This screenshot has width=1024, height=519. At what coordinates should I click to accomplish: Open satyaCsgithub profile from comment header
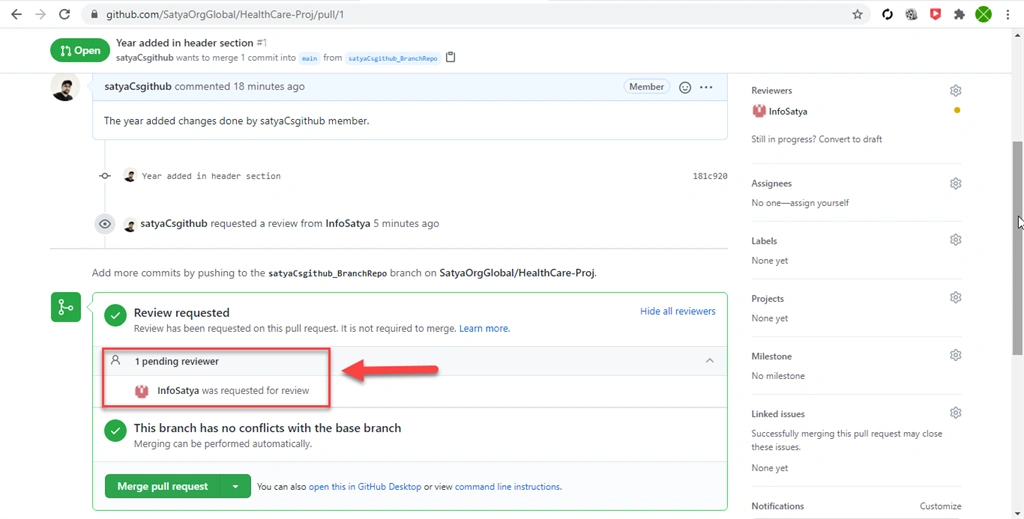138,86
